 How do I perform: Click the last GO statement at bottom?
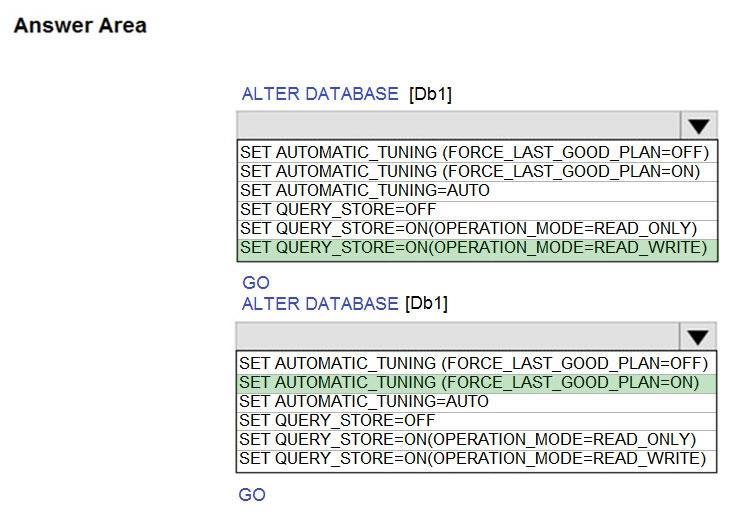click(x=252, y=495)
